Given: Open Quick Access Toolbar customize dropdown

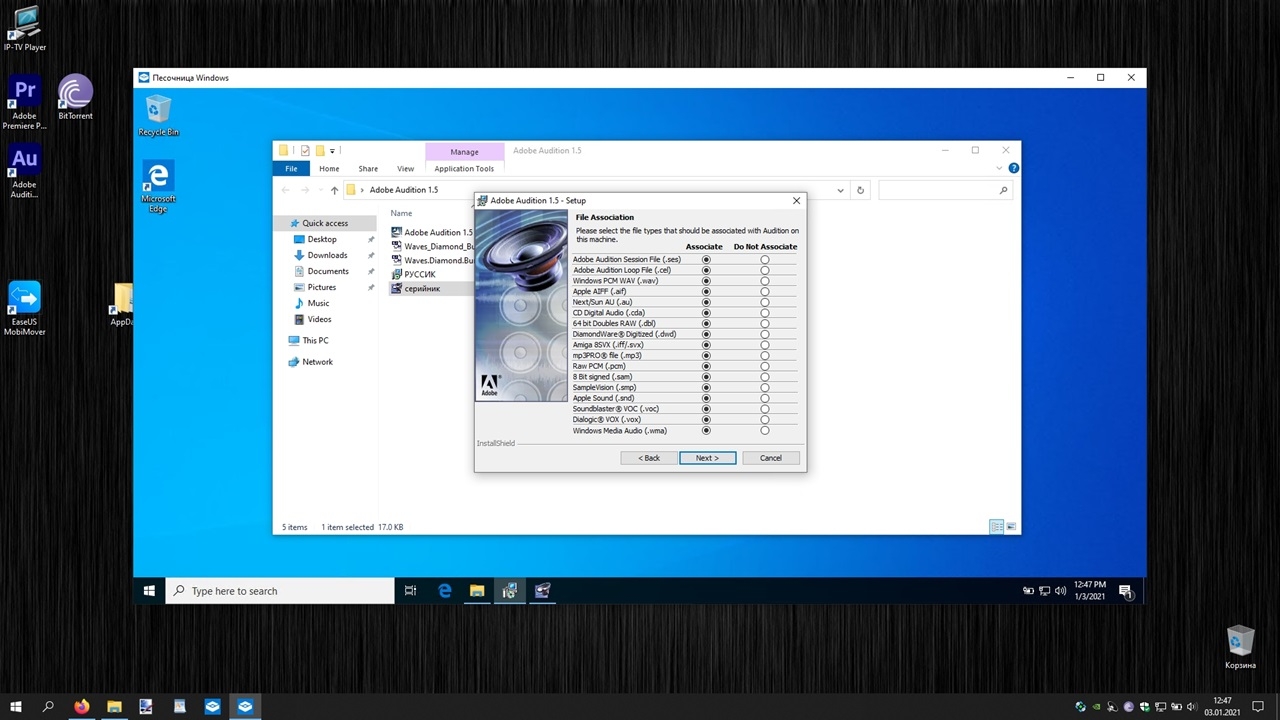Looking at the screenshot, I should pyautogui.click(x=332, y=151).
